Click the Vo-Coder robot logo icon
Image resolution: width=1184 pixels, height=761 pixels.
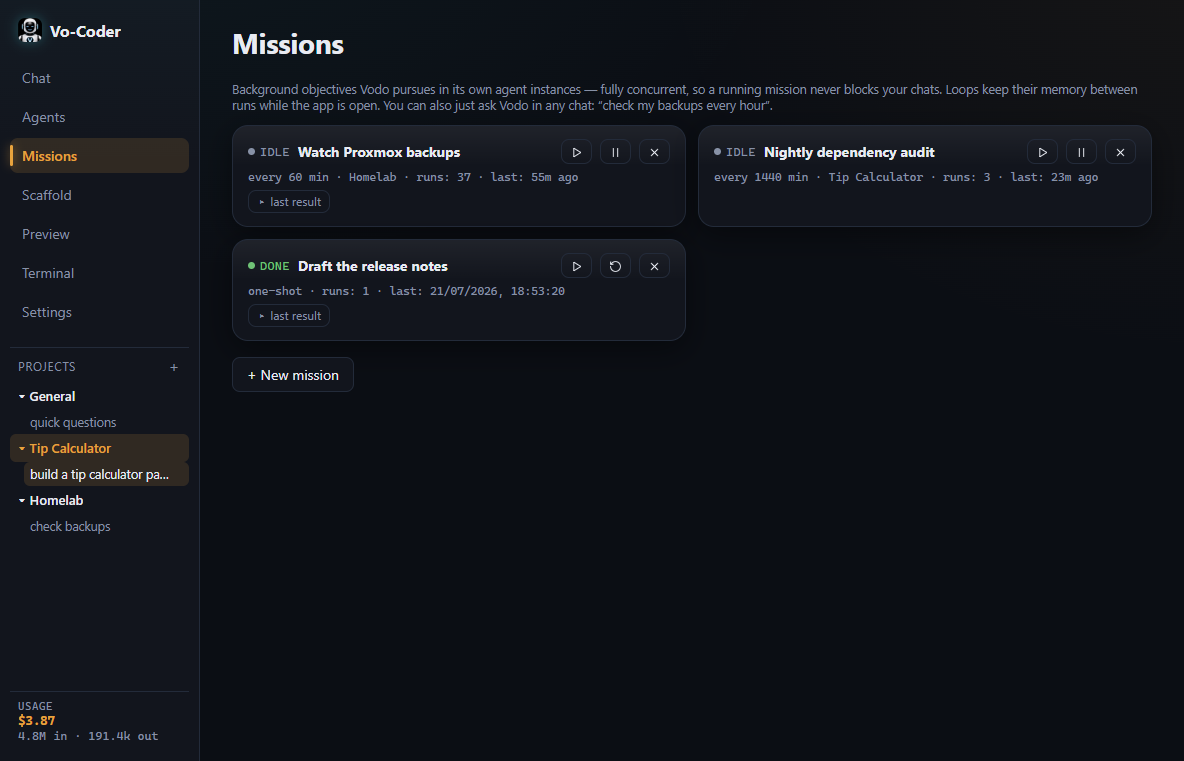point(29,31)
